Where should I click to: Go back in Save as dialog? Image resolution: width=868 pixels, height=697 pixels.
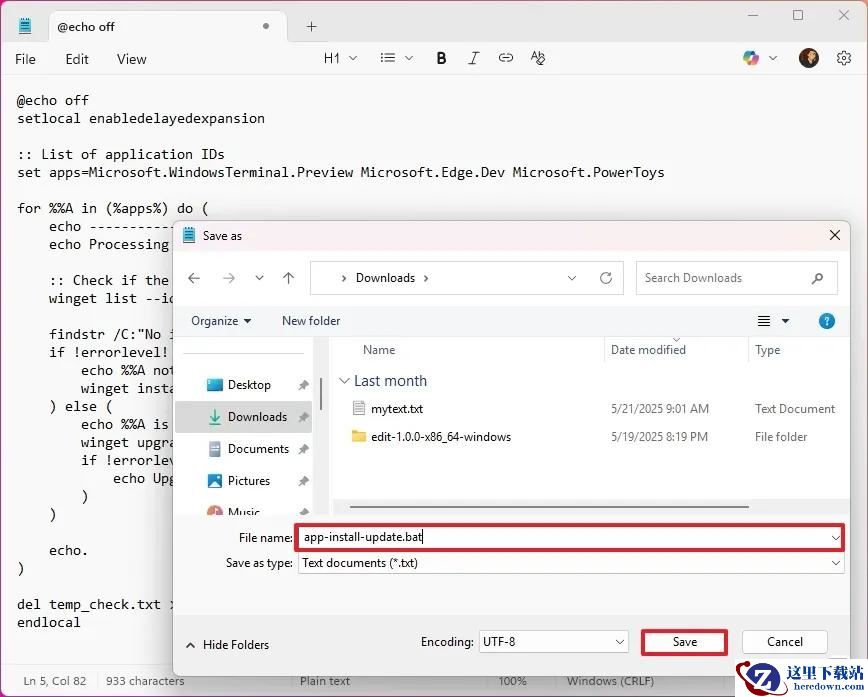tap(194, 278)
